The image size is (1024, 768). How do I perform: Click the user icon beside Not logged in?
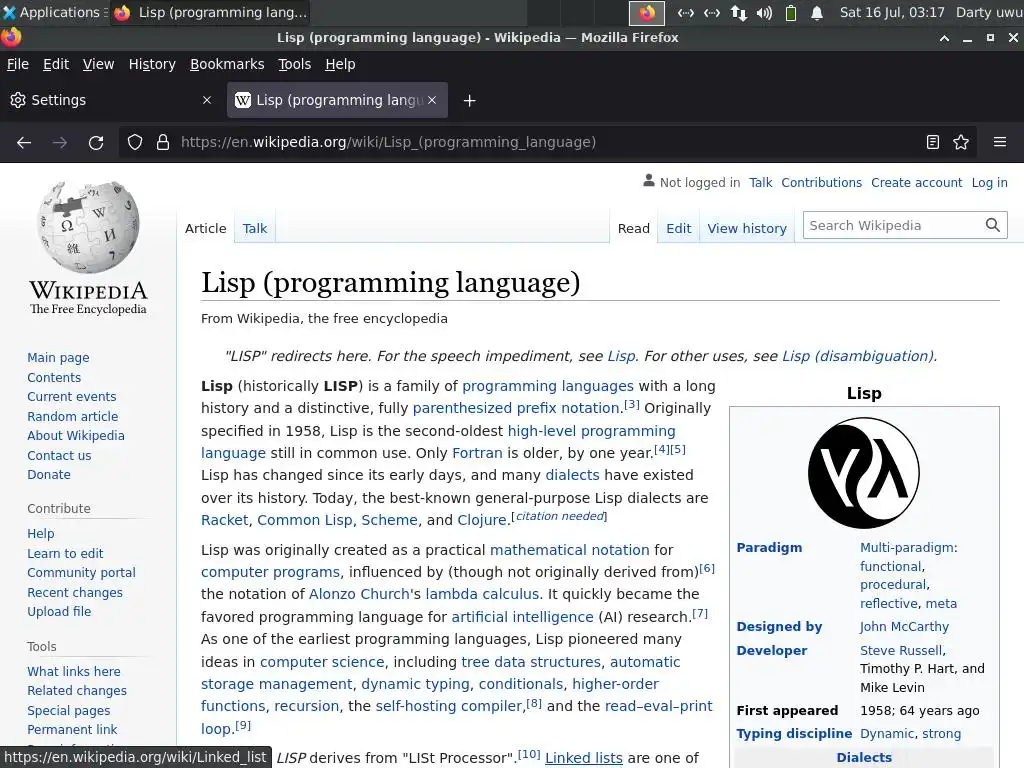pos(648,181)
